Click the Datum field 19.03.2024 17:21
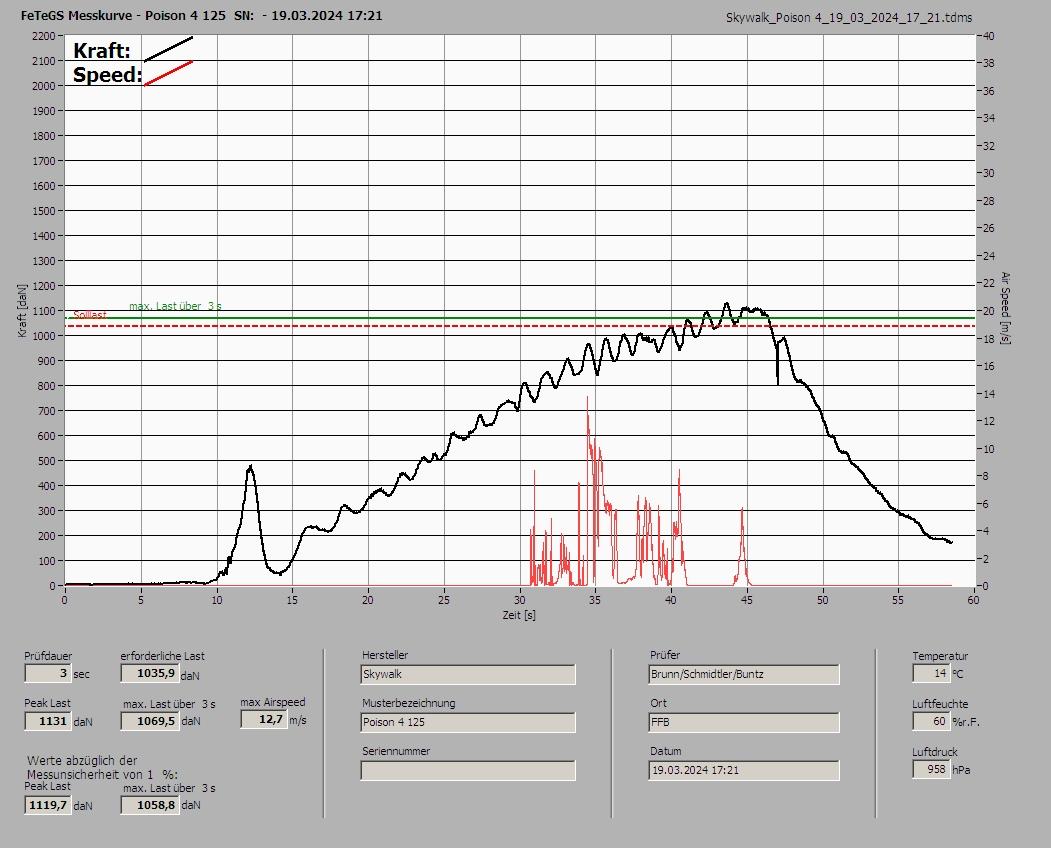 coord(744,770)
